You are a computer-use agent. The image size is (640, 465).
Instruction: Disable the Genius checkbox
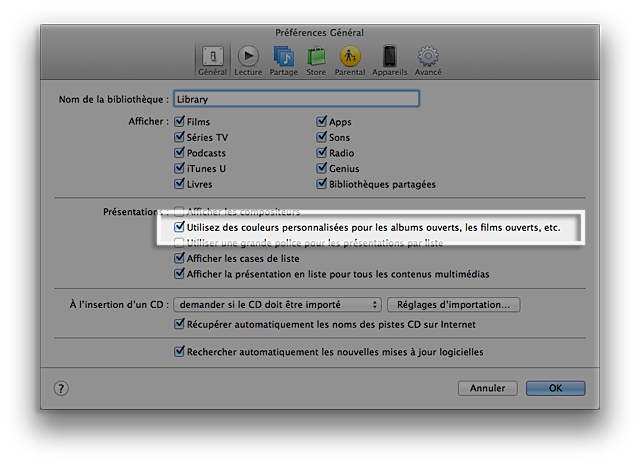tap(322, 169)
